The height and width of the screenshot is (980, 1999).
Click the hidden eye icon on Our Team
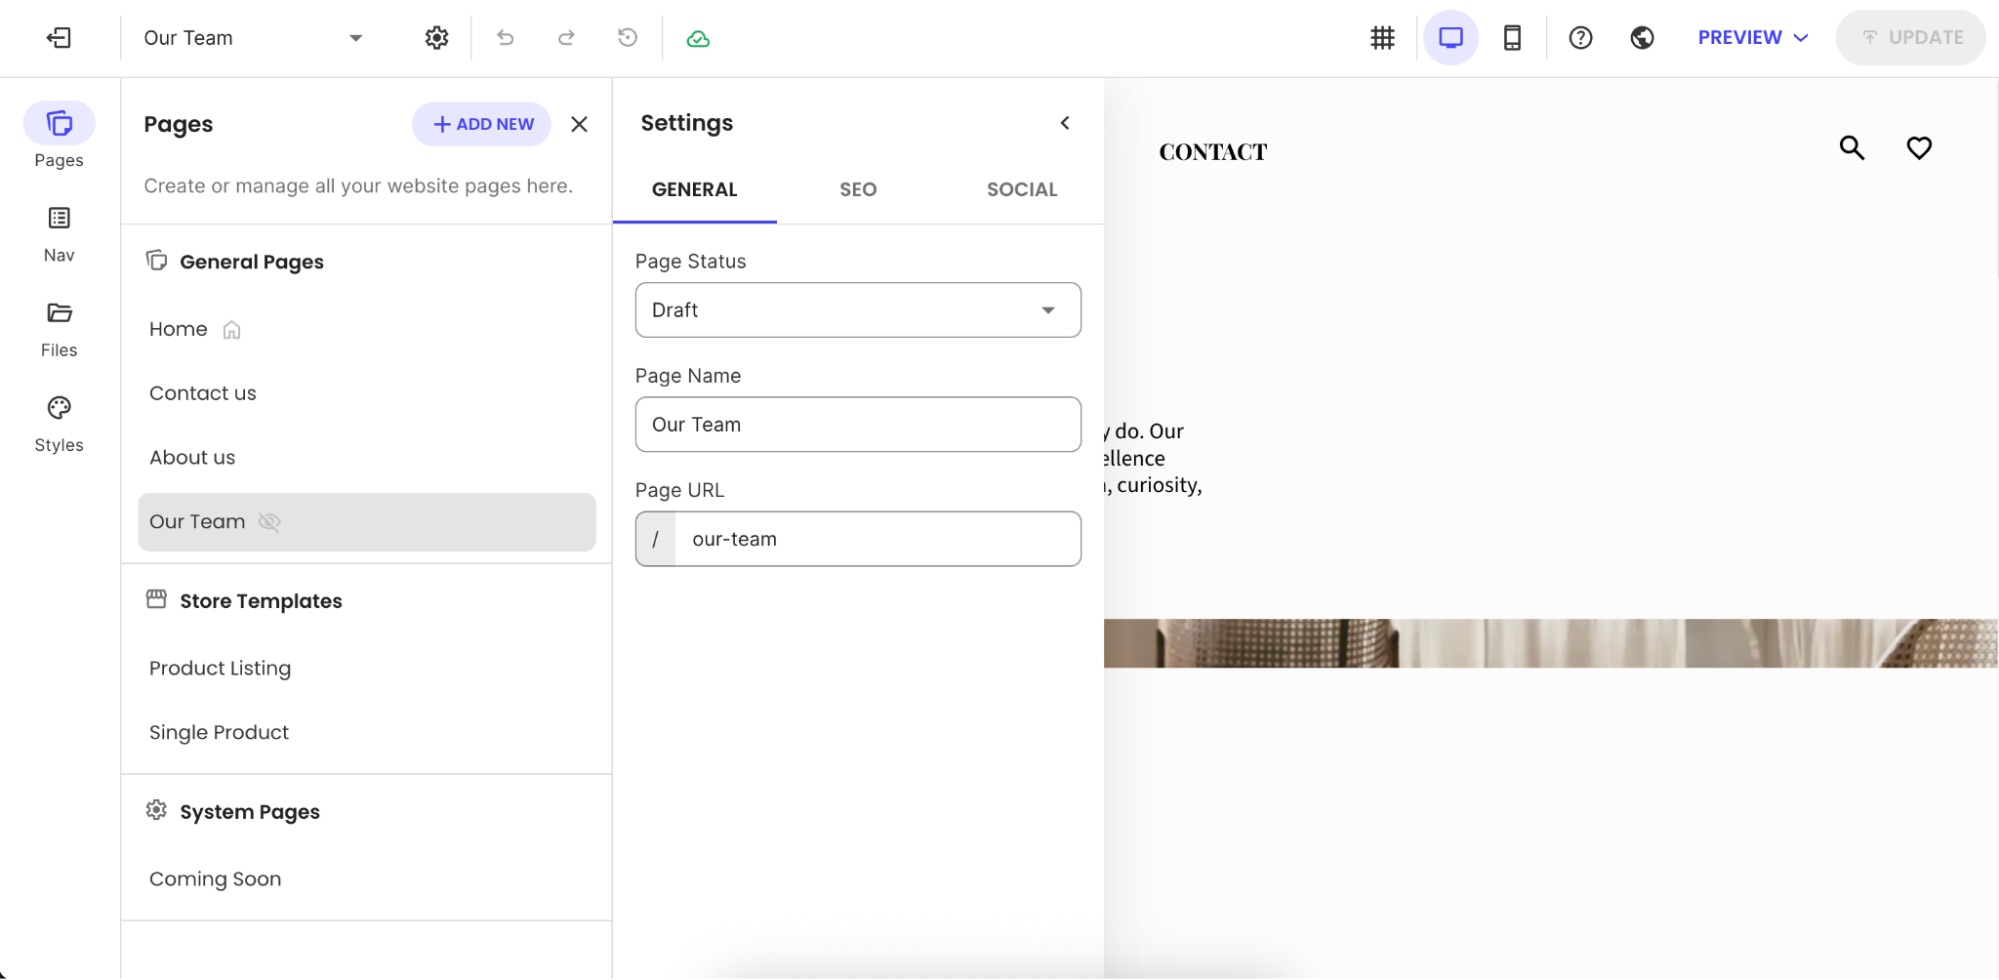coord(269,522)
